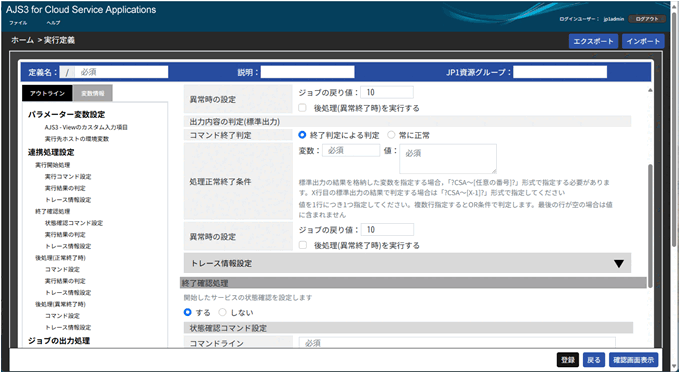
Task: Open 実行結果の判定 under 終了確認処理 in the outline
Action: (x=65, y=235)
